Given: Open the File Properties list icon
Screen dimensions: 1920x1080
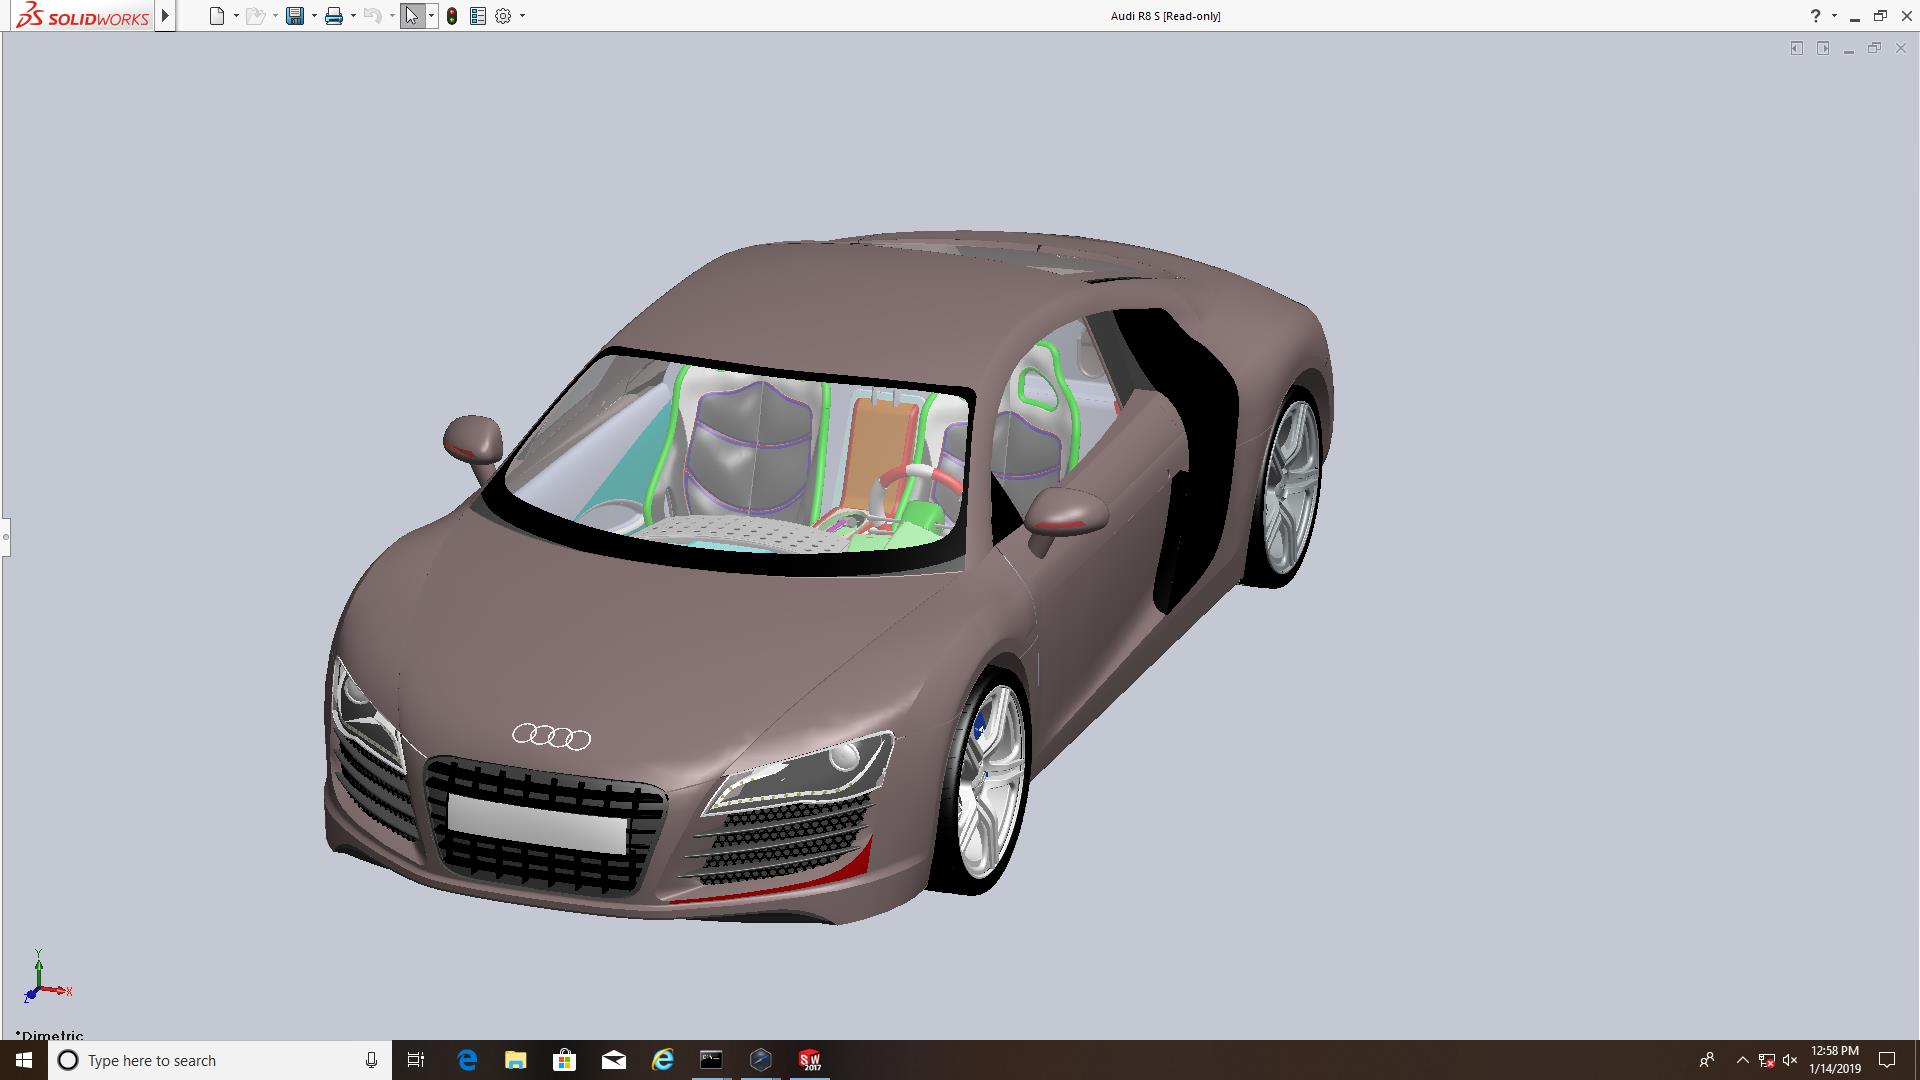Looking at the screenshot, I should click(x=478, y=16).
